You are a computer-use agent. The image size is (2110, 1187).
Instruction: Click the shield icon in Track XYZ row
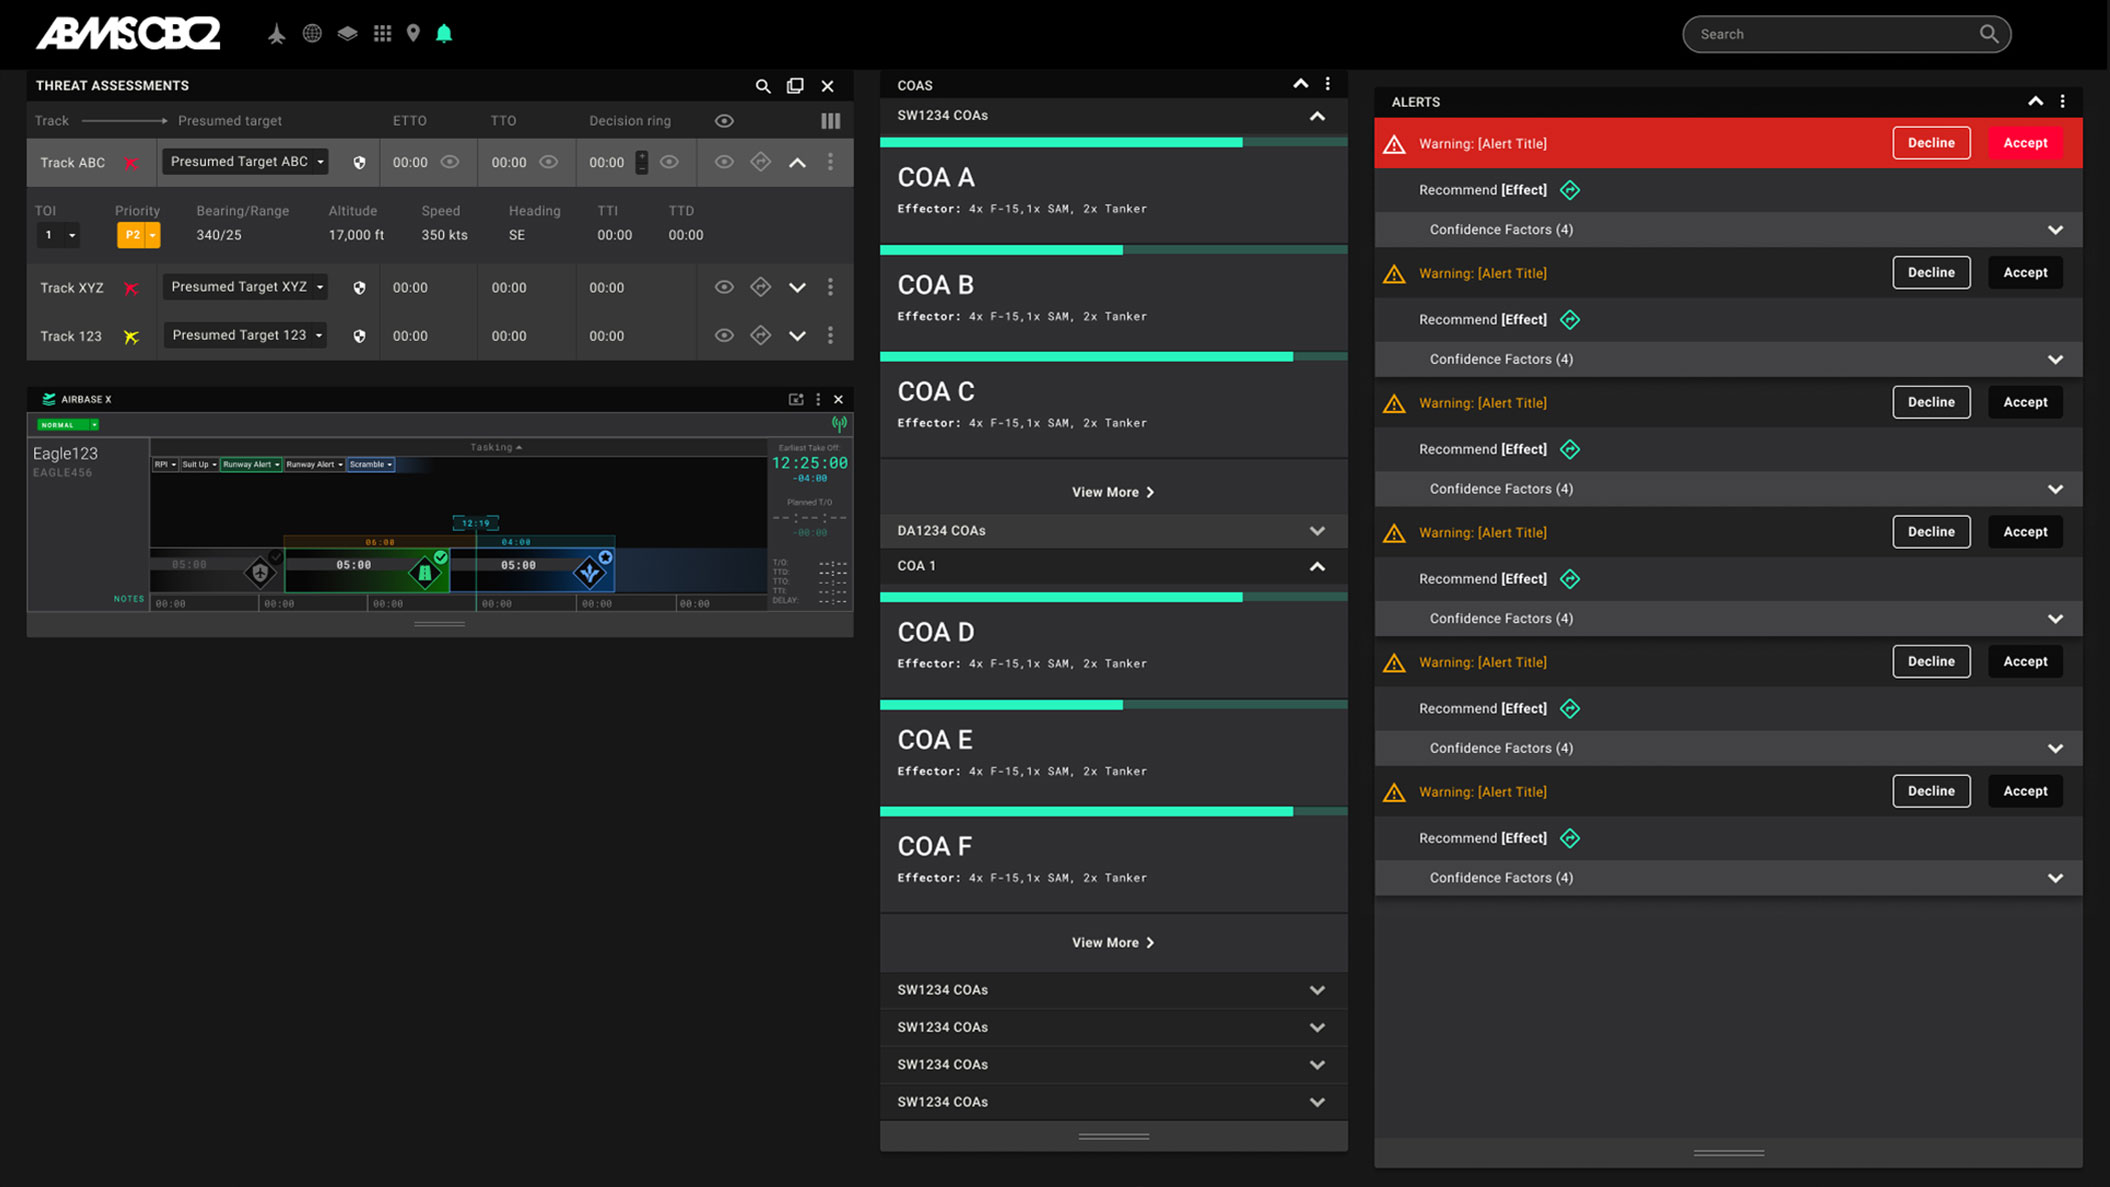coord(359,288)
